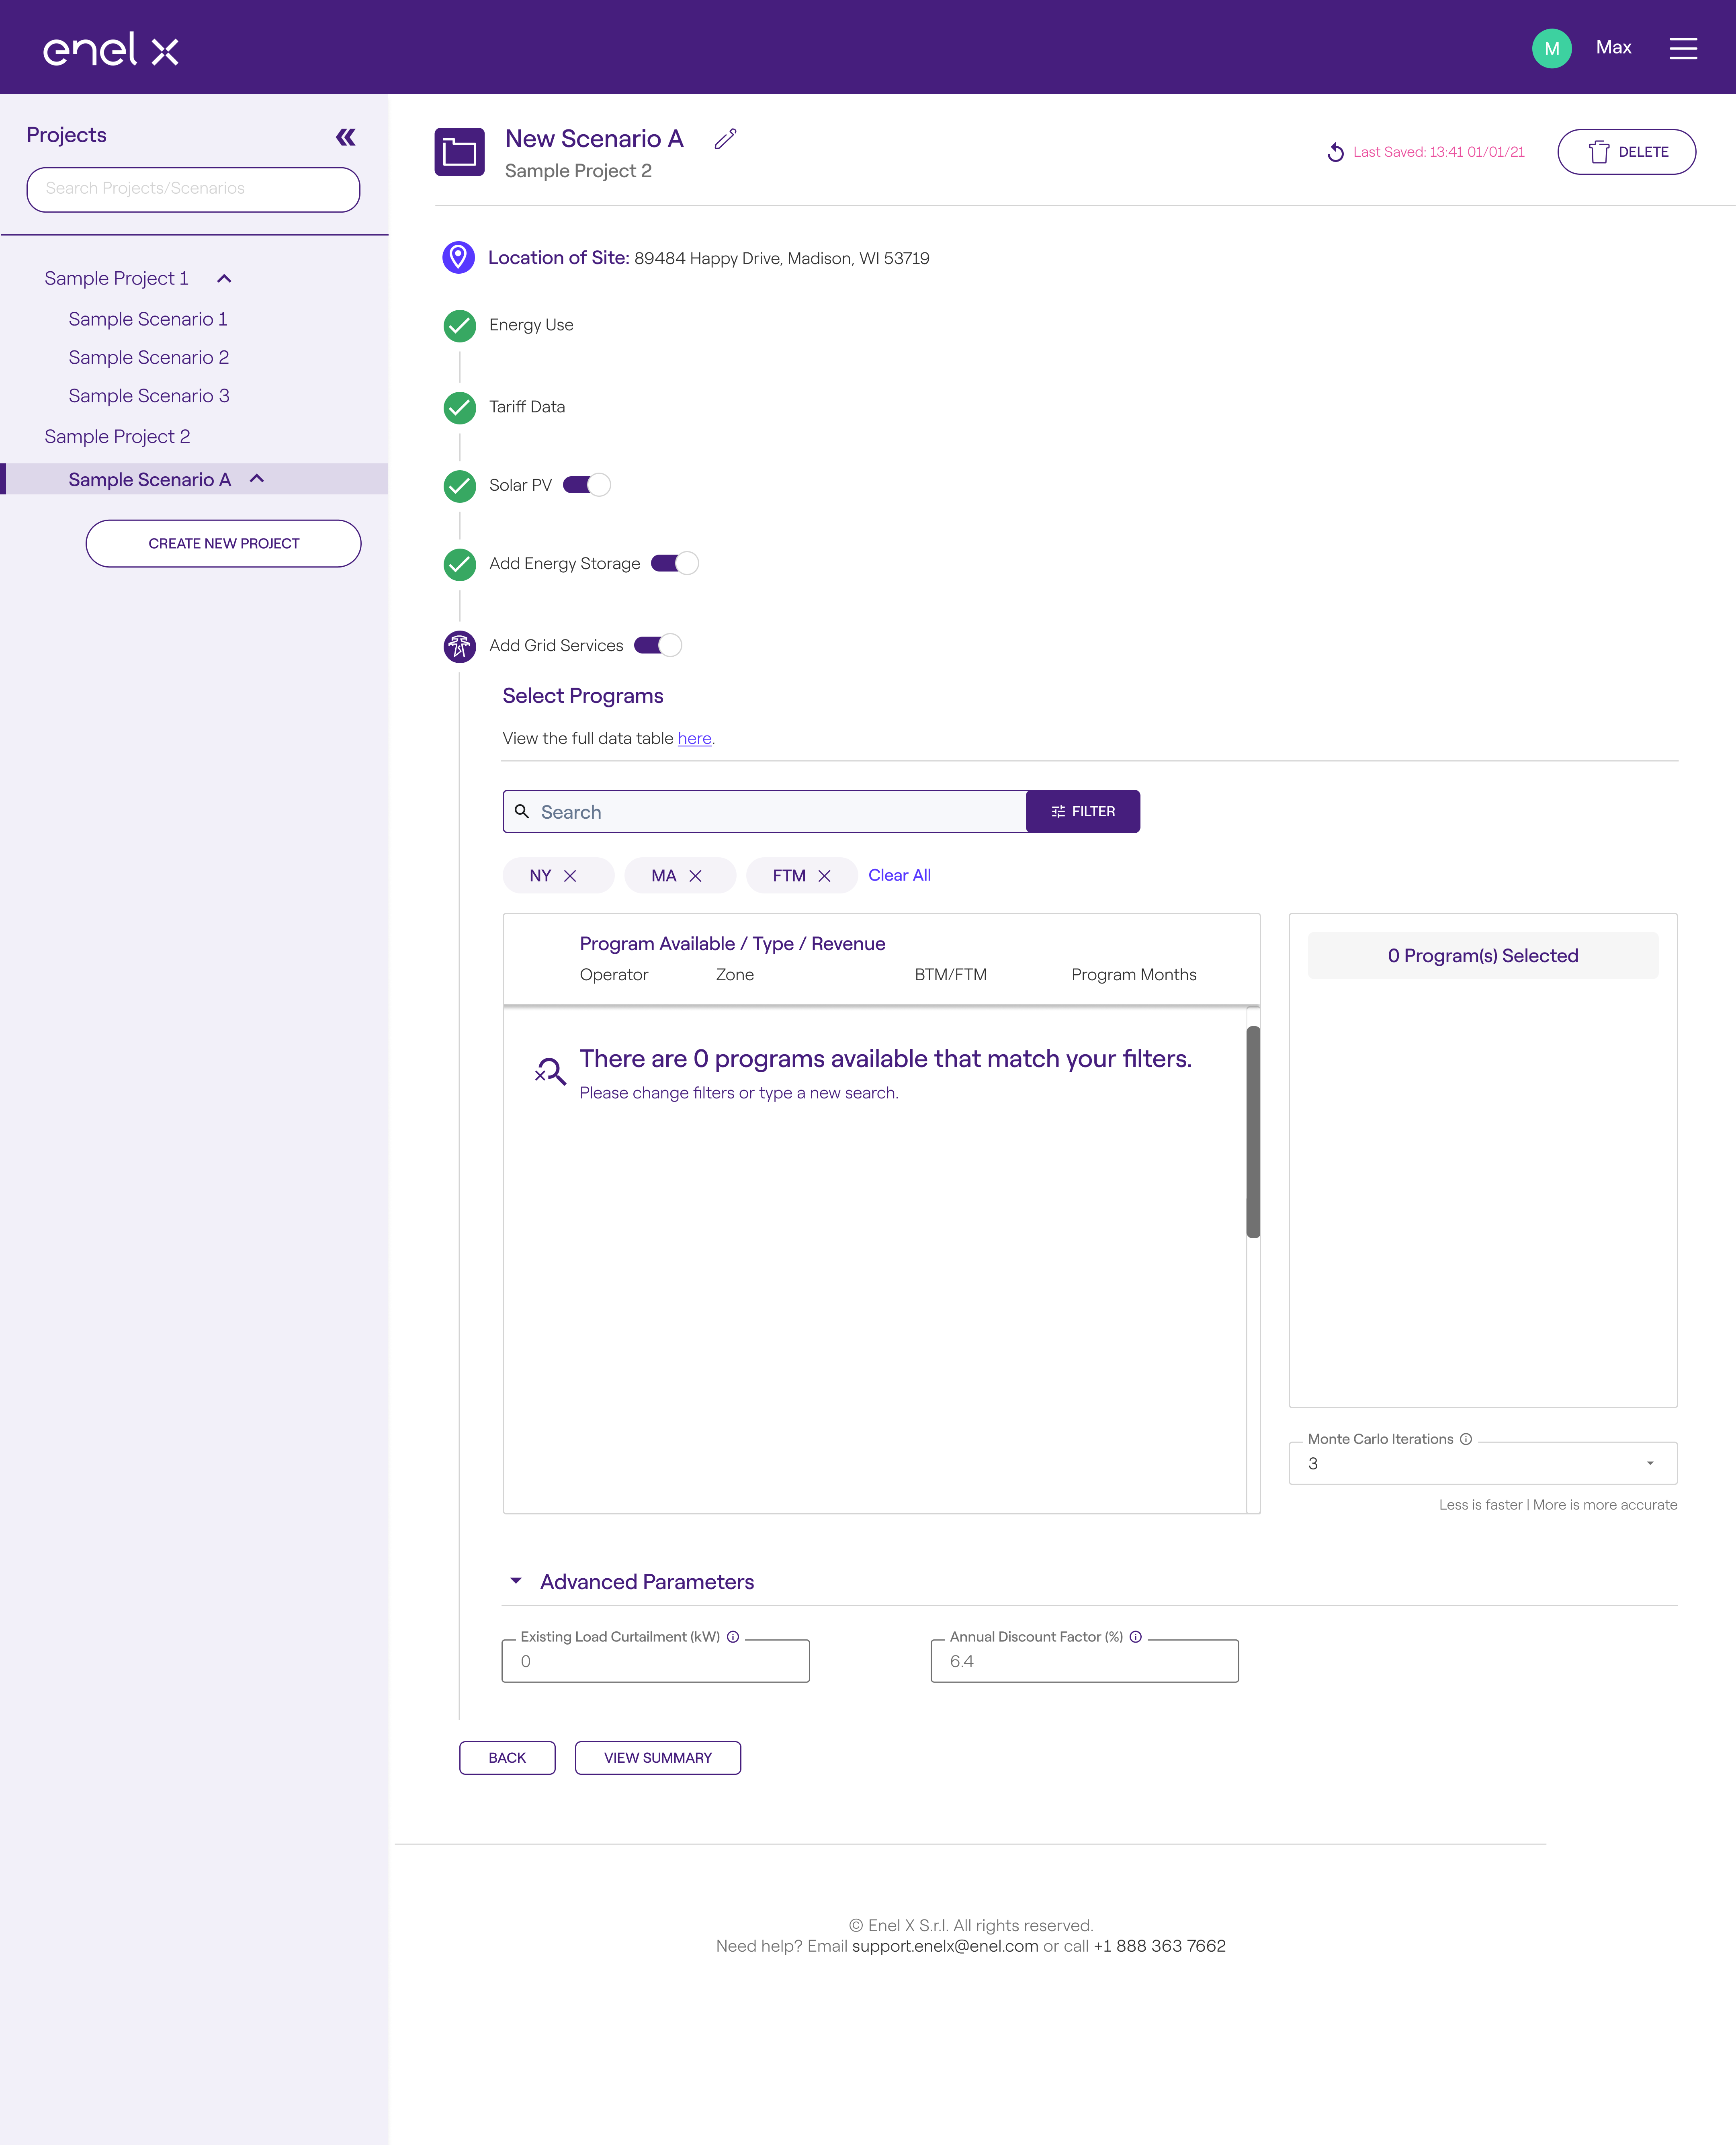Image resolution: width=1736 pixels, height=2145 pixels.
Task: Remove the MA filter chip
Action: tap(695, 876)
